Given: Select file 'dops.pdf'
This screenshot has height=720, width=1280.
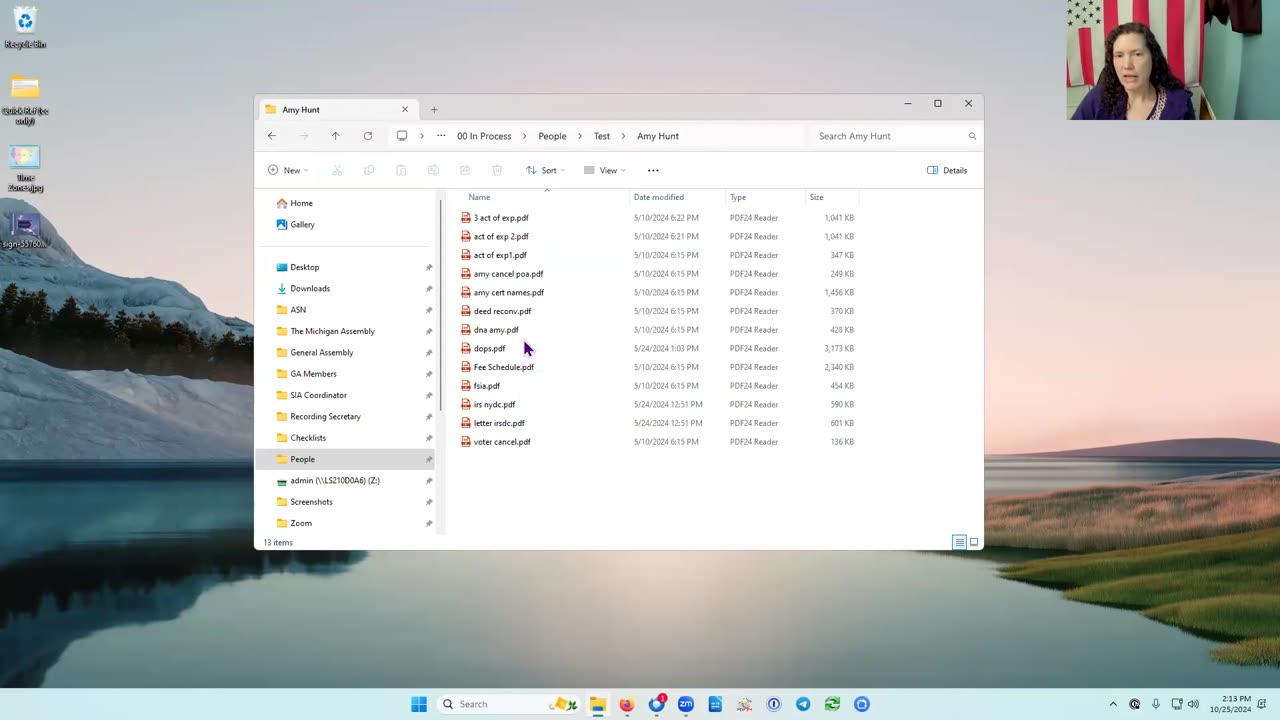Looking at the screenshot, I should point(489,349).
